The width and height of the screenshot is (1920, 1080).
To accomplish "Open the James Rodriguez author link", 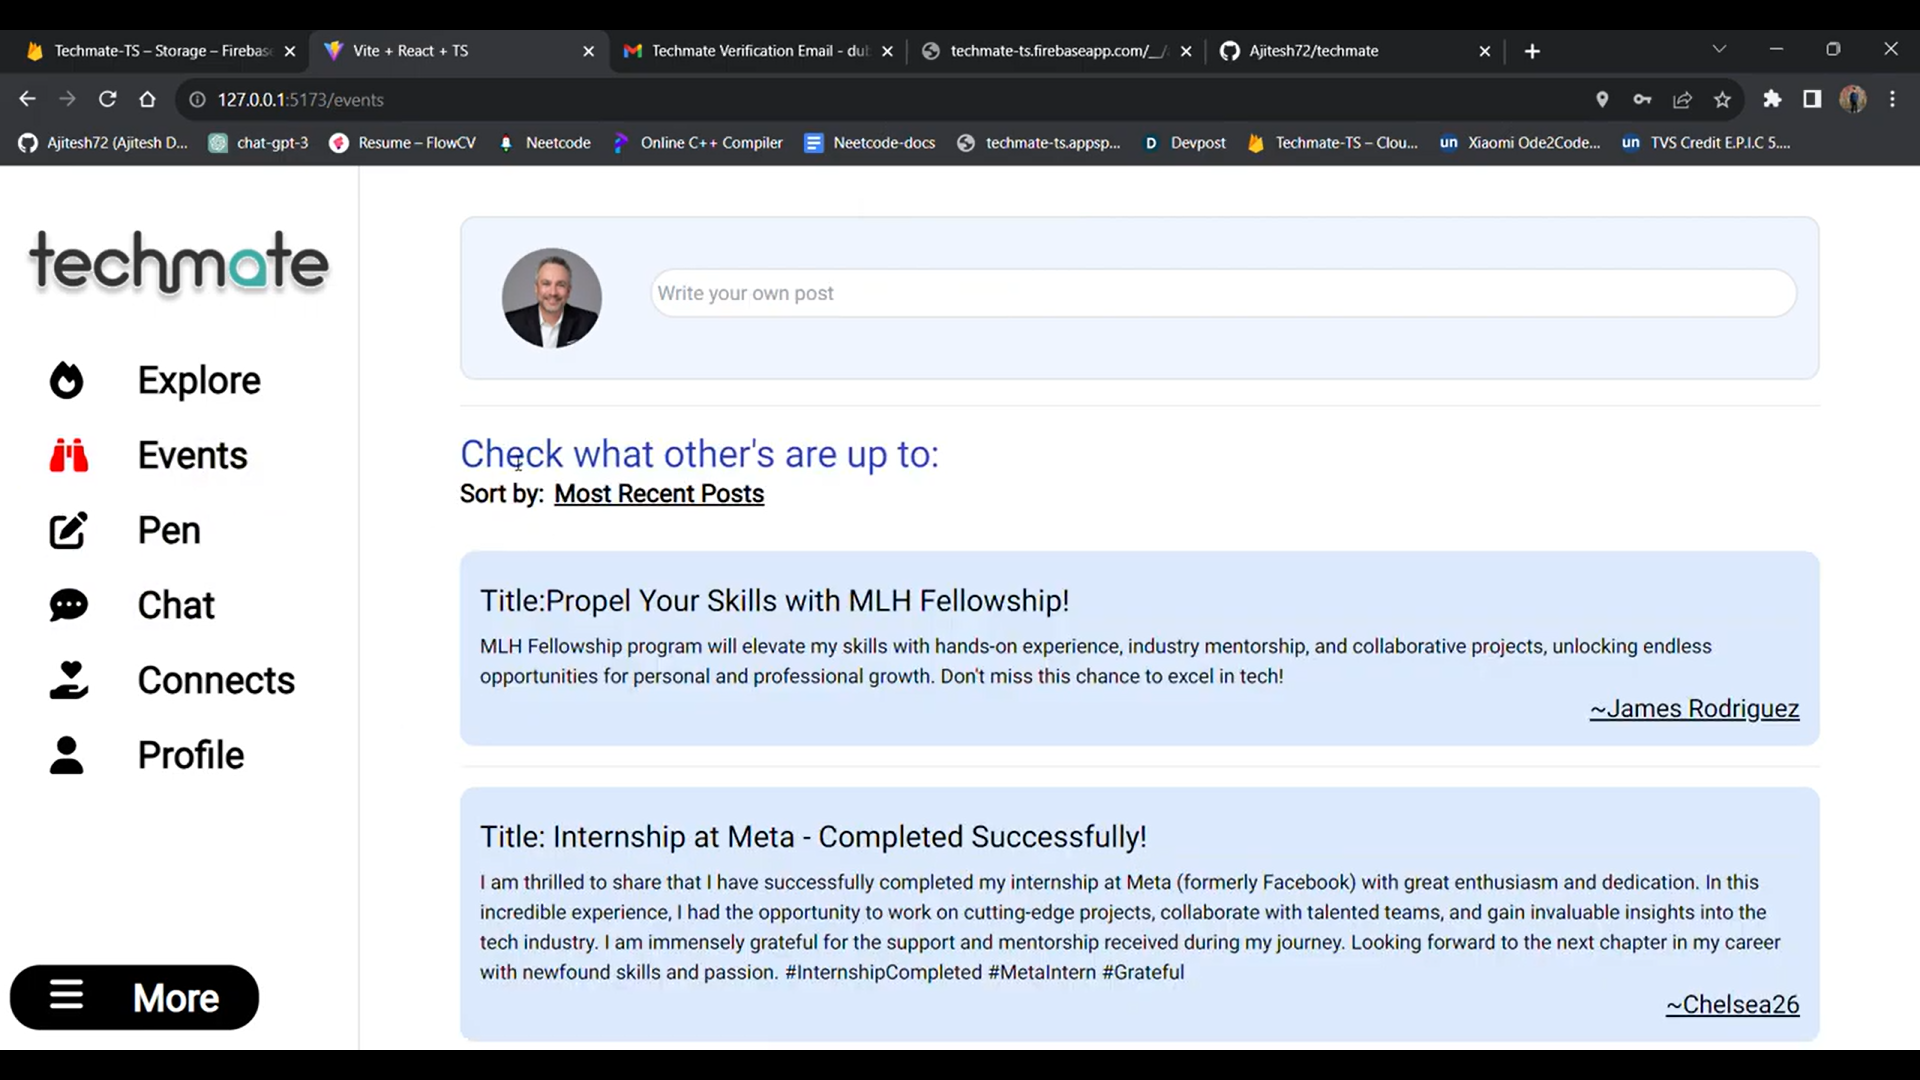I will (1694, 709).
